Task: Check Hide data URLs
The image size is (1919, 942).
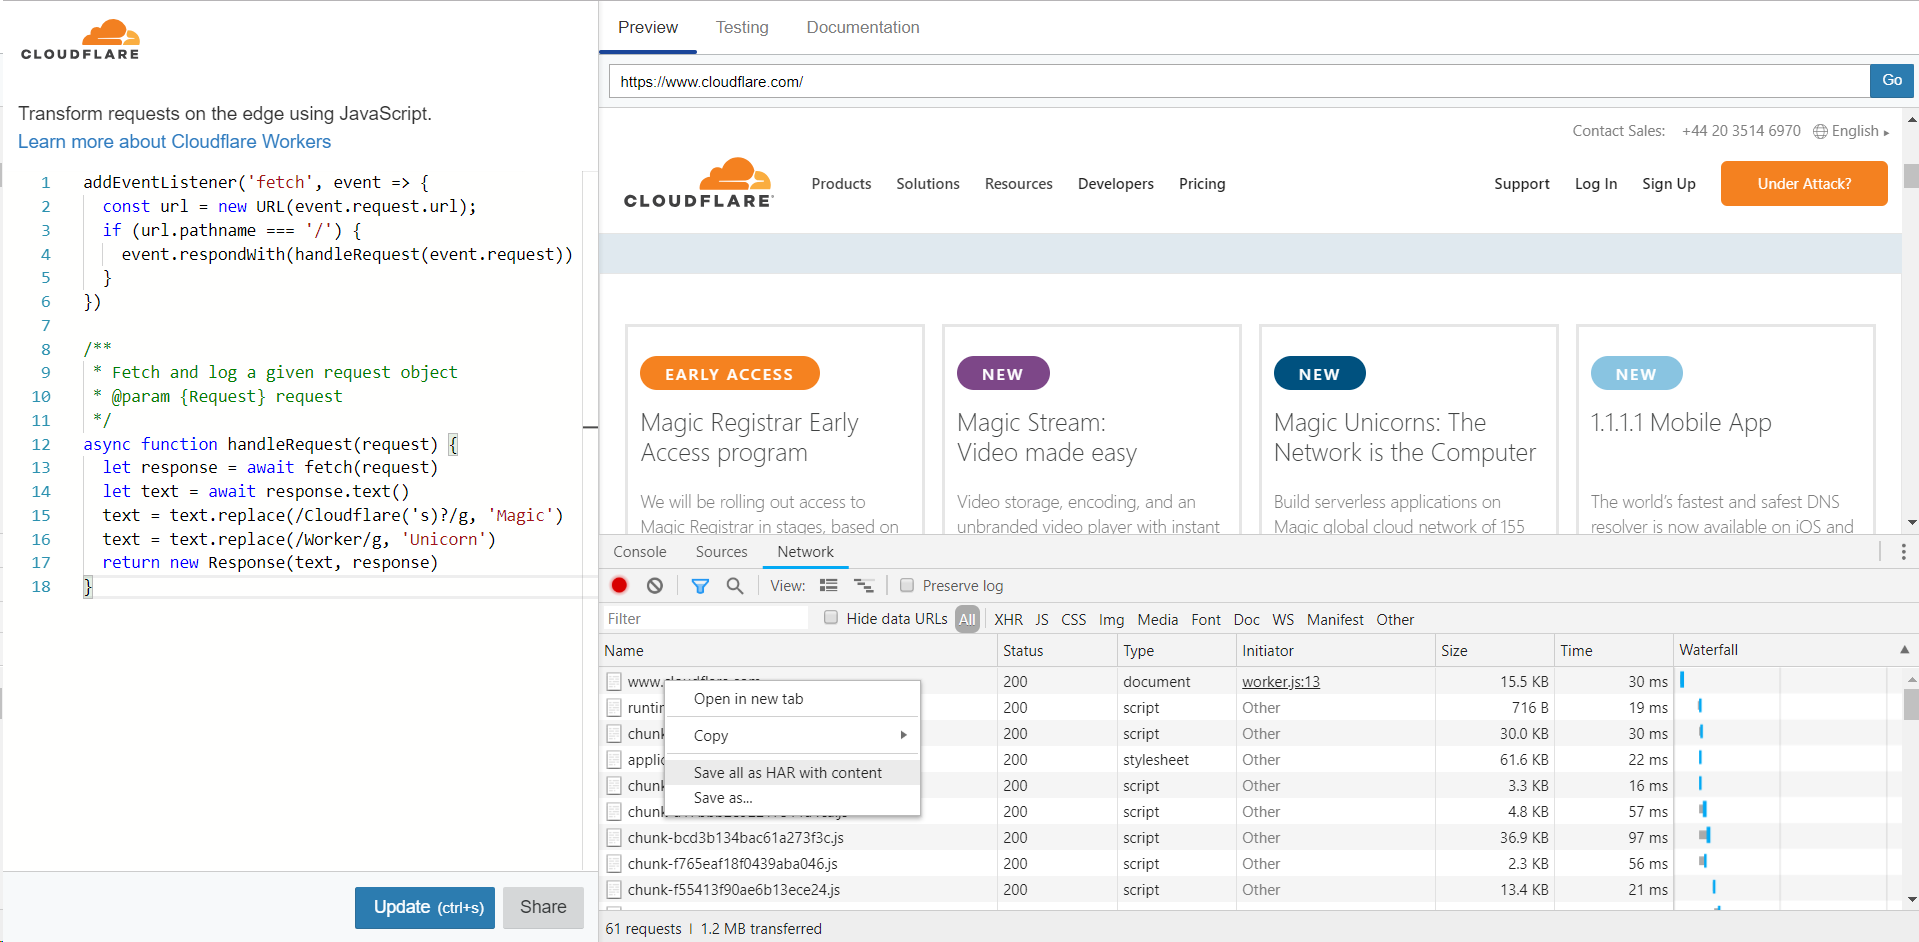Action: [831, 618]
